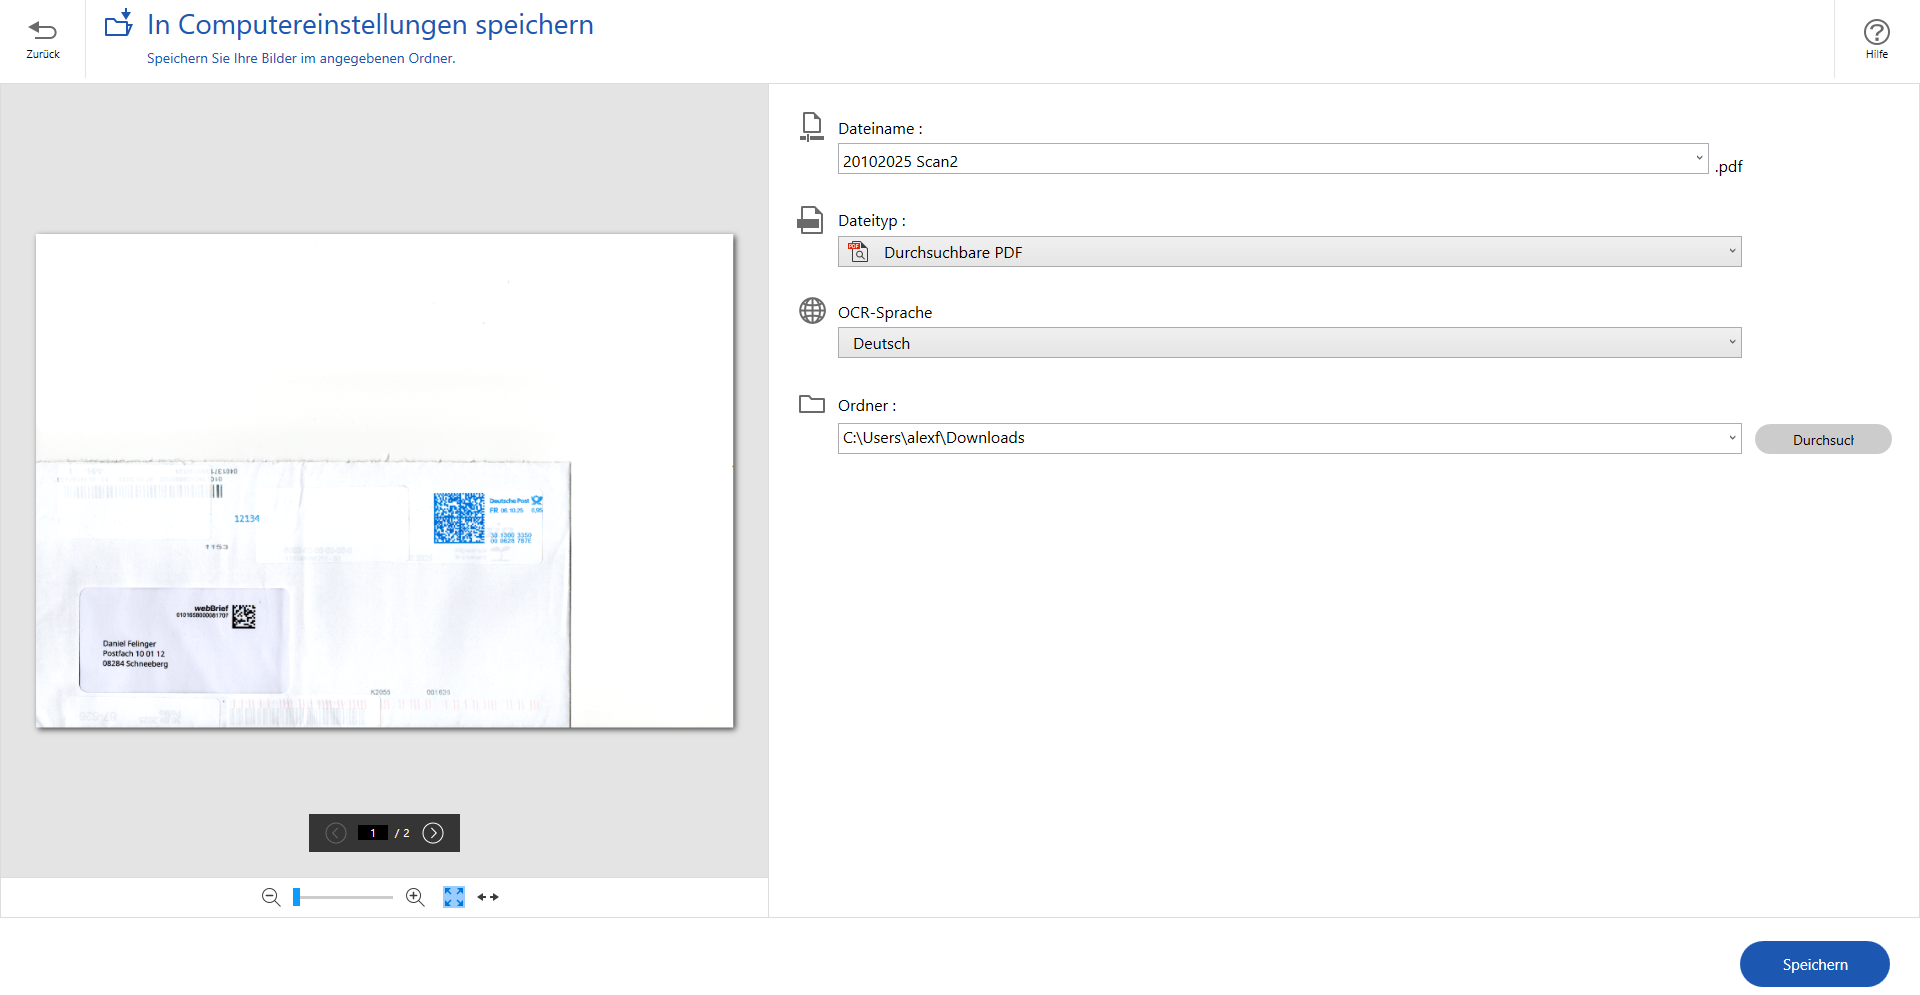Expand the Ordner path dropdown
Viewport: 1920px width, 995px height.
pos(1732,438)
